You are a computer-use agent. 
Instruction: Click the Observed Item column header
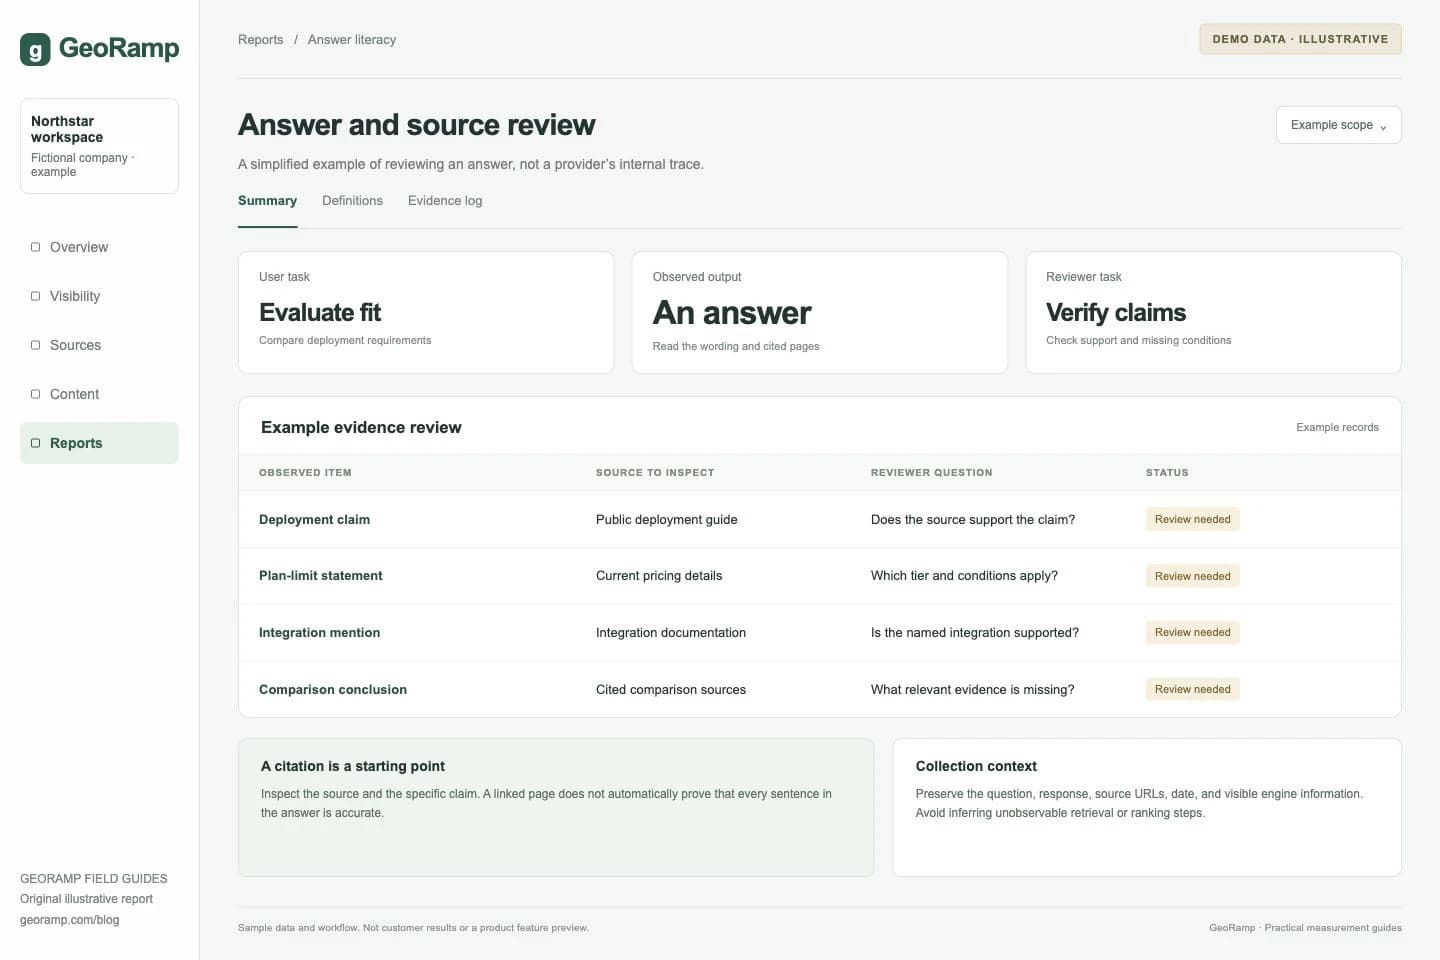tap(305, 473)
